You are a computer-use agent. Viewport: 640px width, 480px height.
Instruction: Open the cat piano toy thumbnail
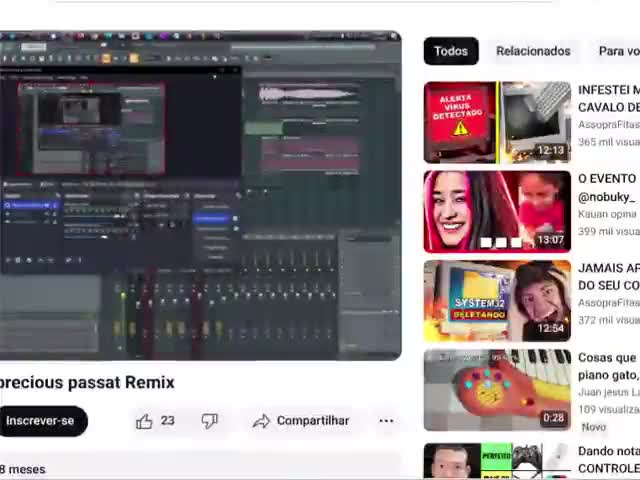[x=497, y=390]
